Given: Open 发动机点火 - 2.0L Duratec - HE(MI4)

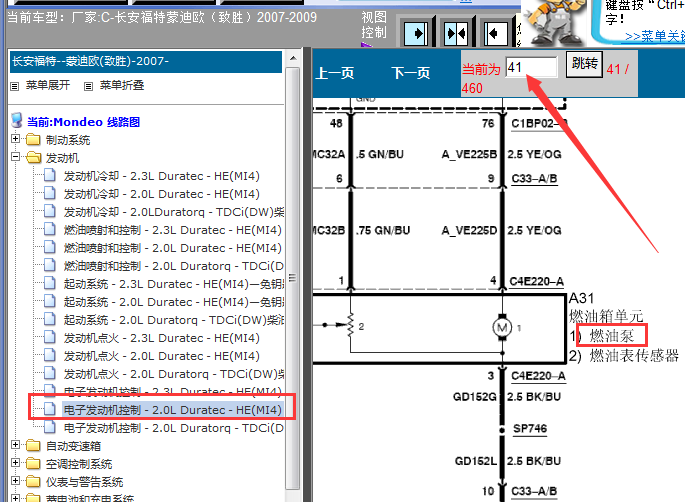Looking at the screenshot, I should coord(162,356).
